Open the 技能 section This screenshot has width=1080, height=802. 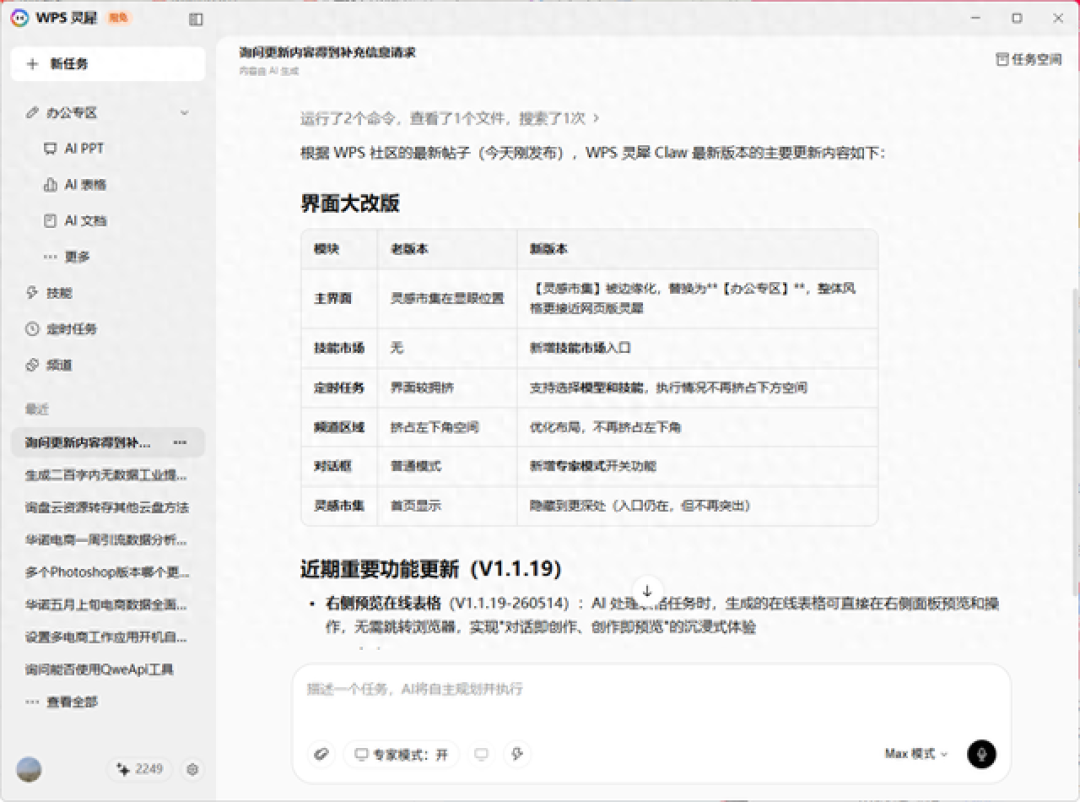pyautogui.click(x=59, y=293)
